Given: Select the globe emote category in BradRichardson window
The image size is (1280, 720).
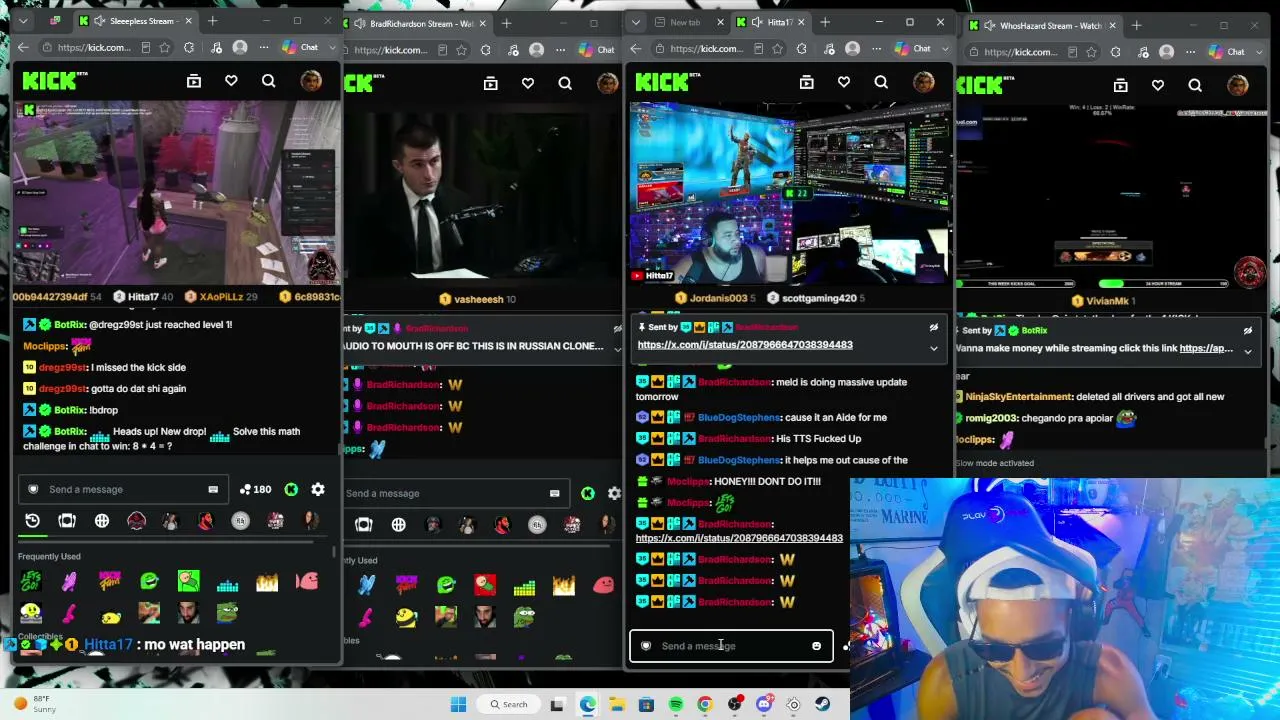Looking at the screenshot, I should (x=398, y=525).
